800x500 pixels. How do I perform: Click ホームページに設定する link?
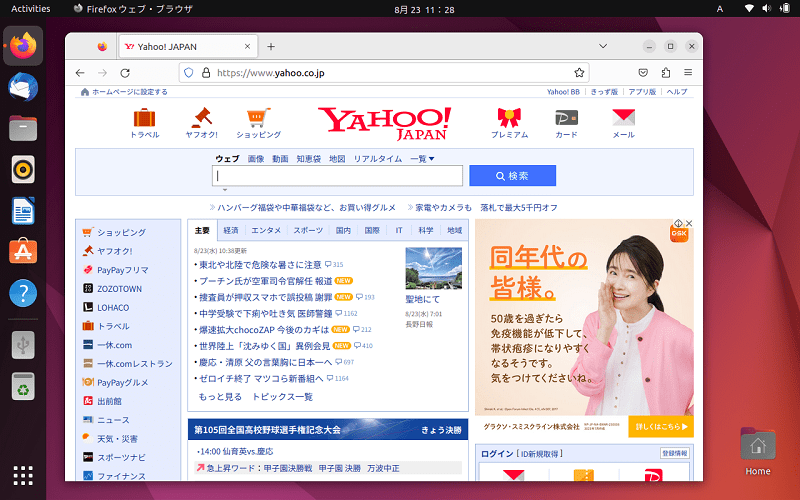(130, 92)
